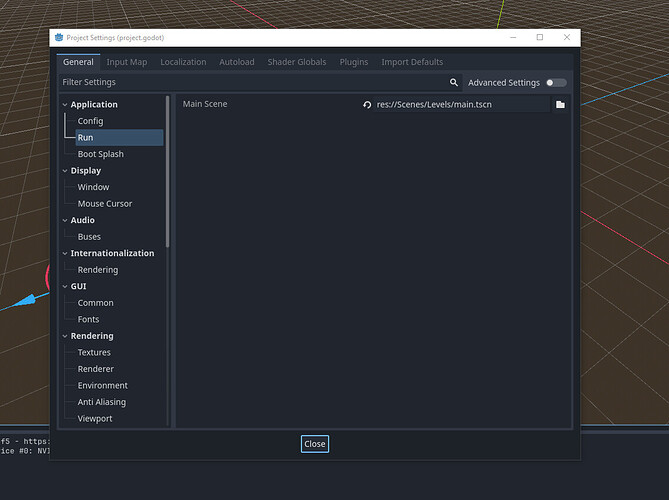Image resolution: width=669 pixels, height=500 pixels.
Task: Click the Godot logo in title bar
Action: click(x=58, y=37)
